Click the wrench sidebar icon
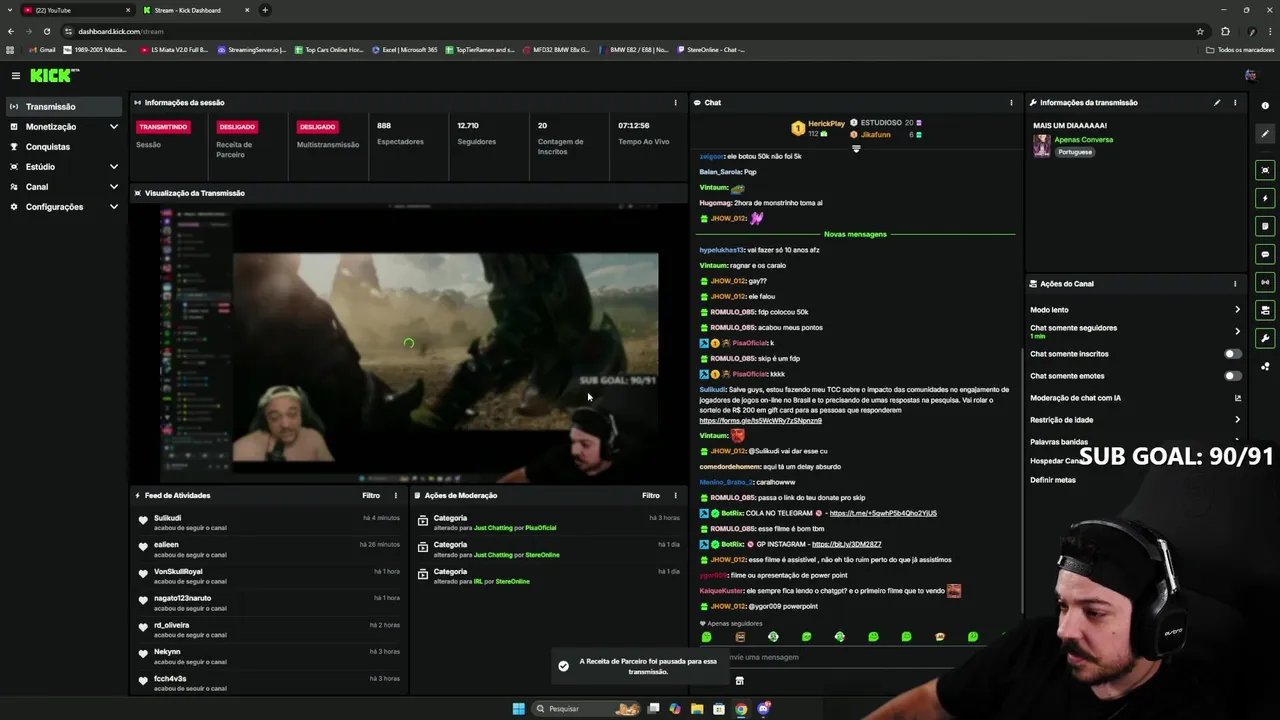Image resolution: width=1280 pixels, height=720 pixels. click(1265, 338)
